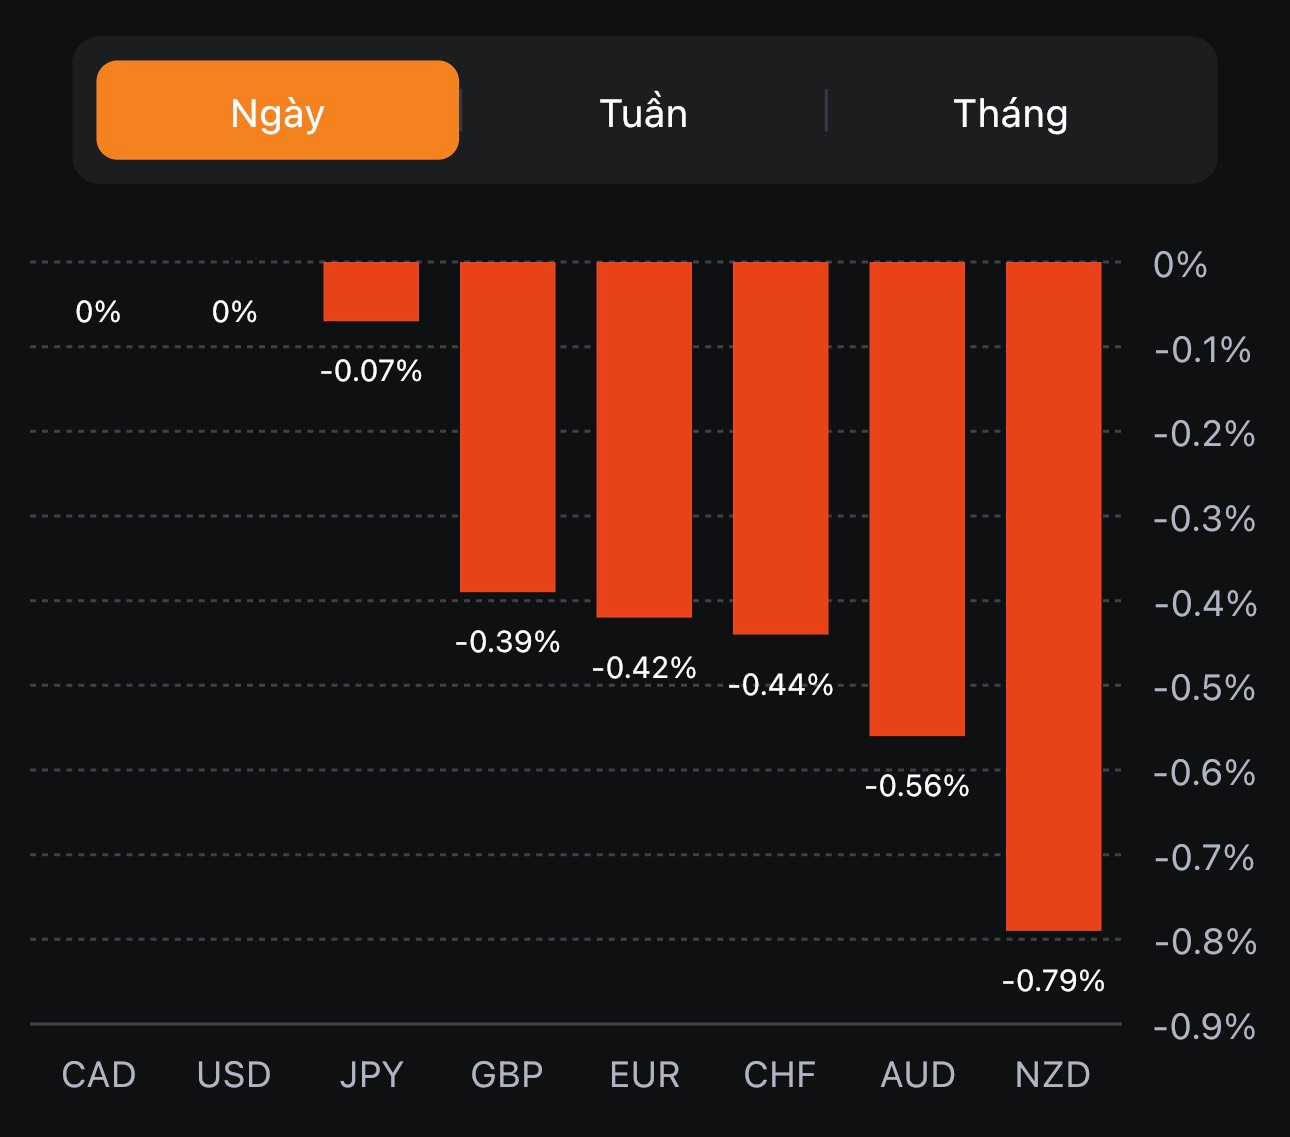Click the JPY axis label
Viewport: 1290px width, 1137px height.
pos(371,1075)
